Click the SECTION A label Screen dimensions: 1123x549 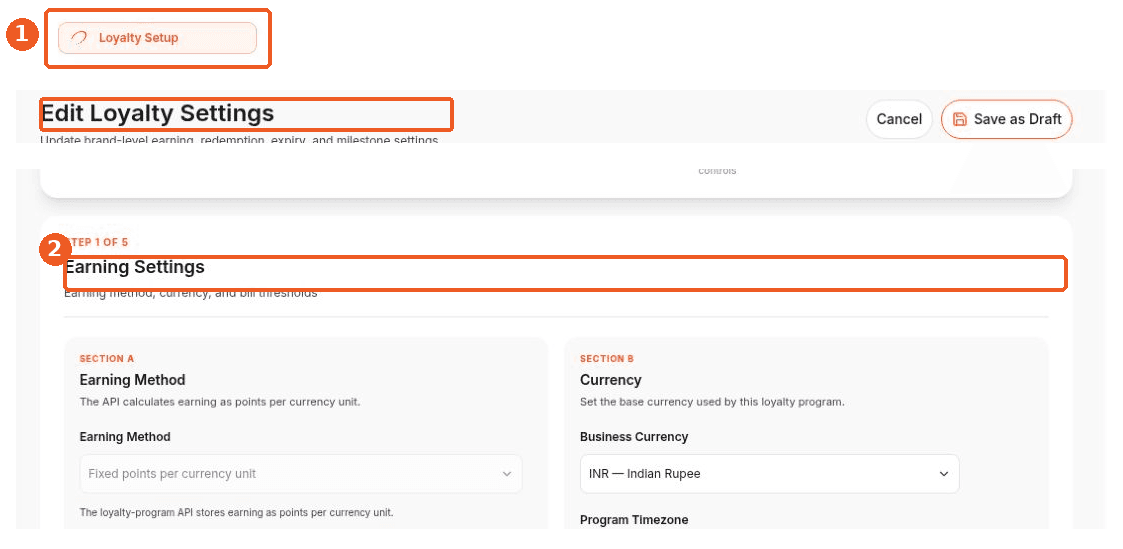tap(107, 359)
